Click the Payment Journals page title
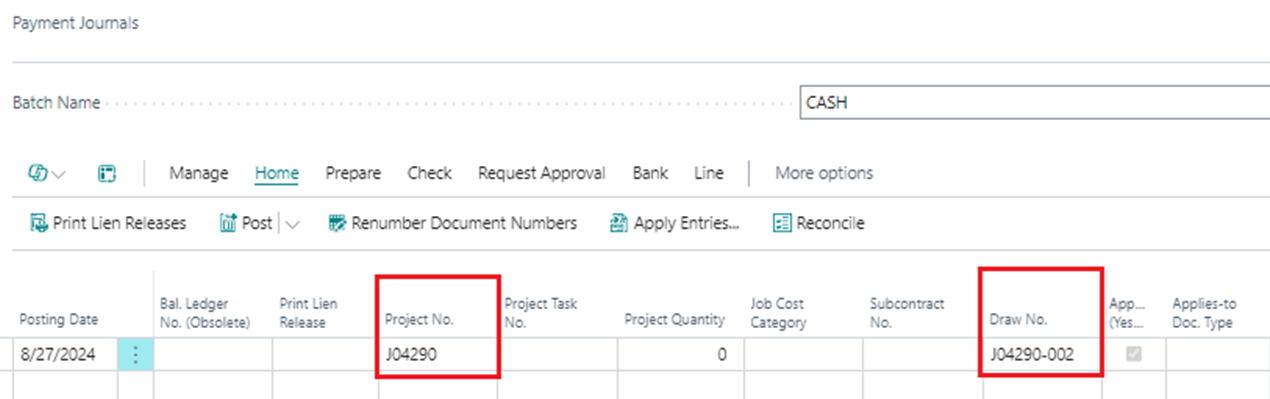This screenshot has width=1270, height=399. (75, 23)
